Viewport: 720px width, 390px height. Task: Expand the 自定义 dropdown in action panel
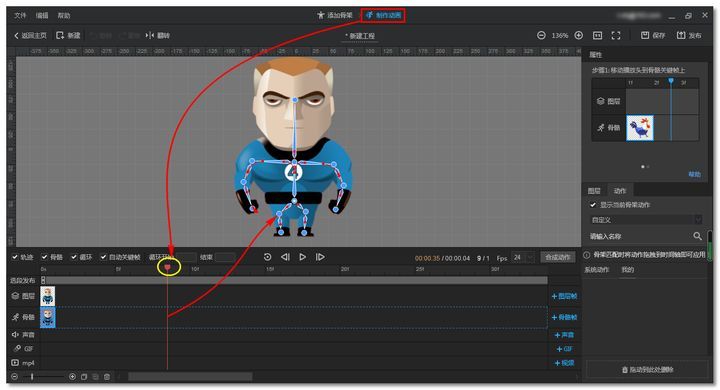(x=646, y=220)
